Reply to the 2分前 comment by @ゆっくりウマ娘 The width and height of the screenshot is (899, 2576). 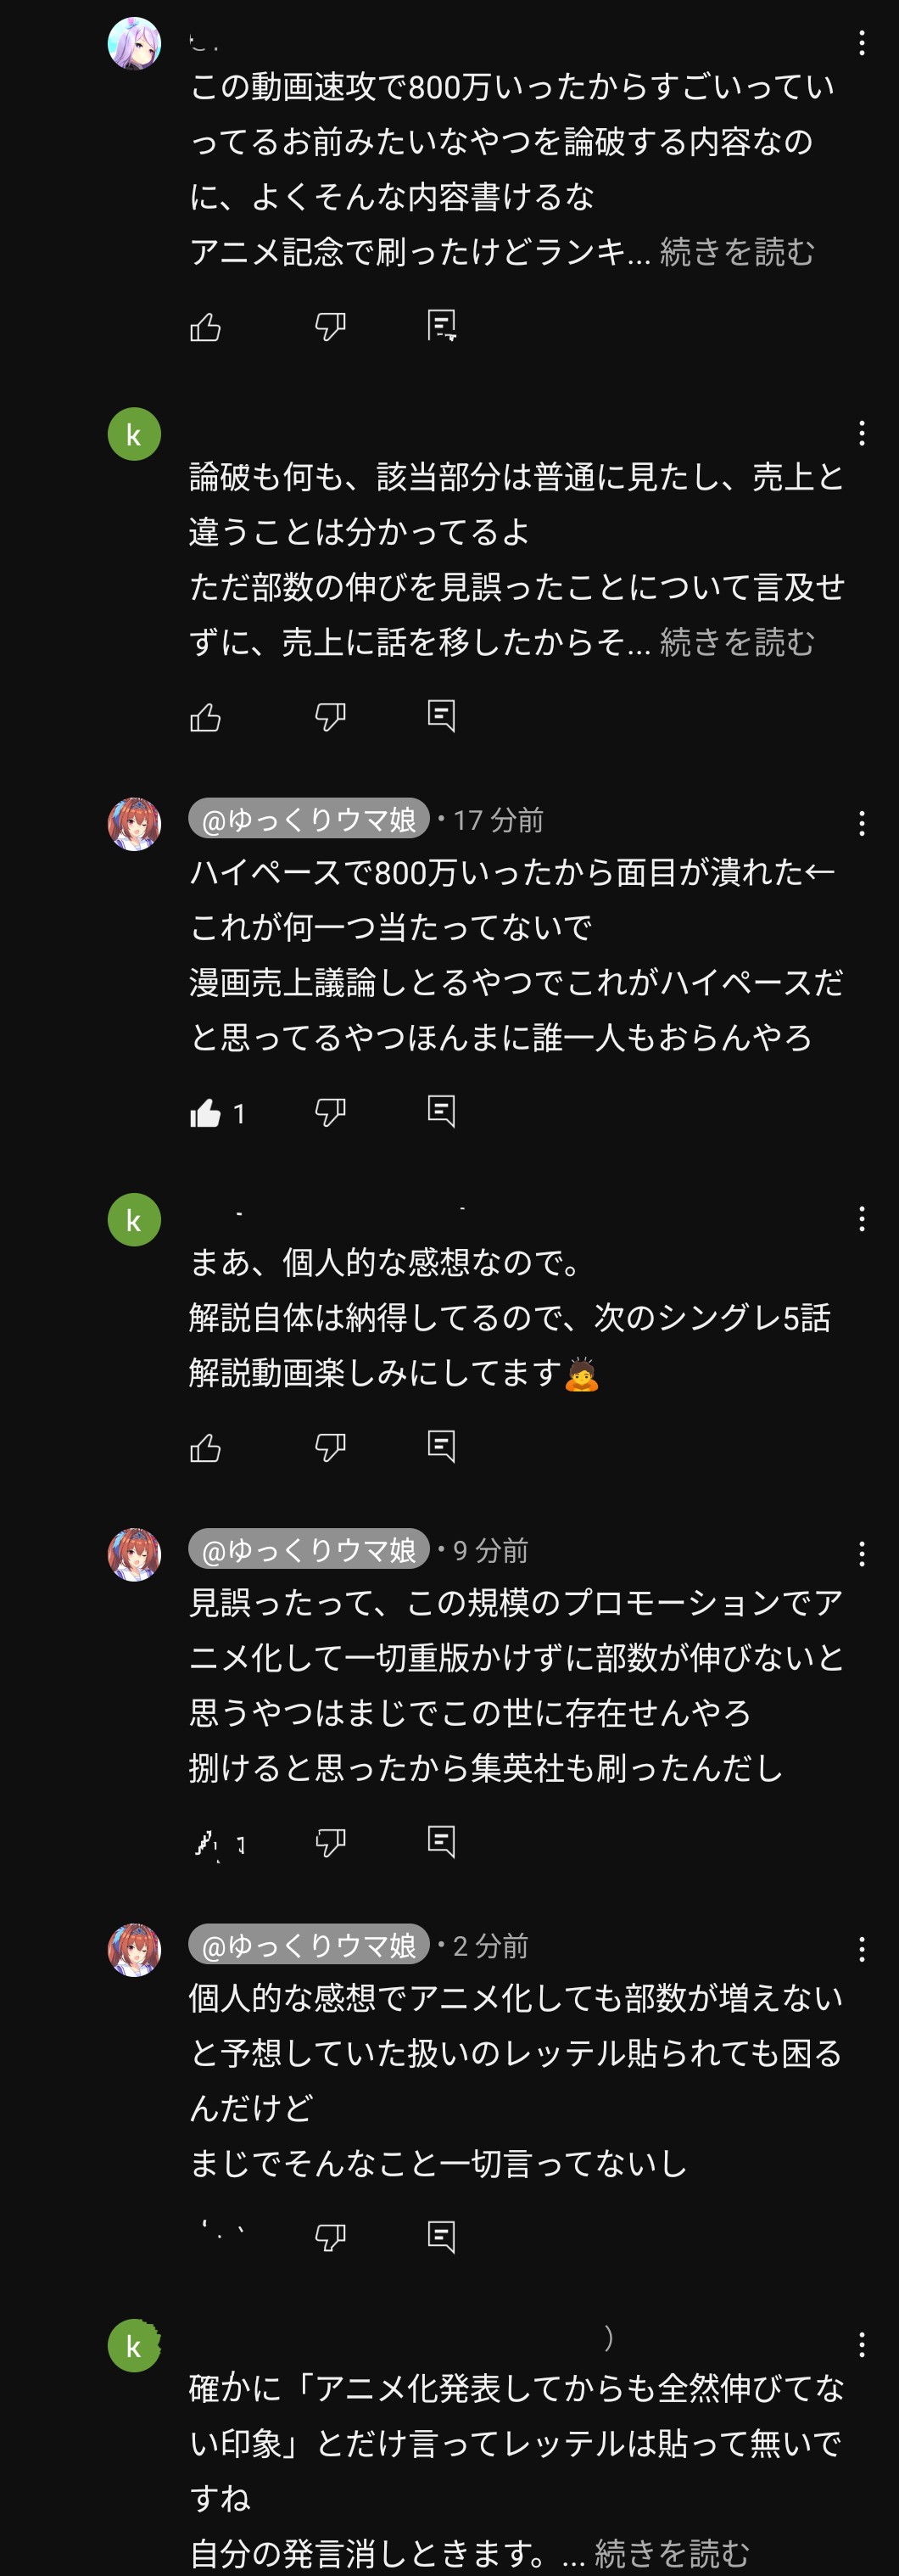441,2236
